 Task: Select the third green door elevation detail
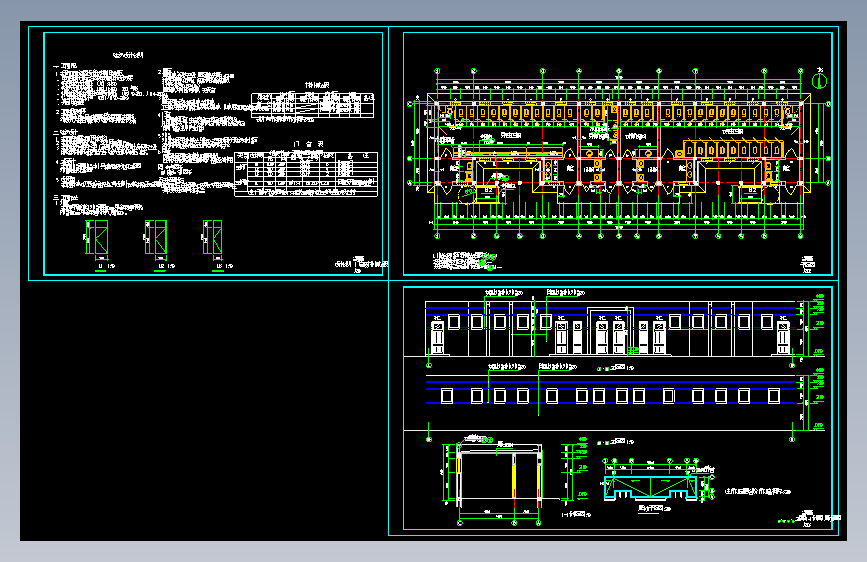tap(213, 239)
